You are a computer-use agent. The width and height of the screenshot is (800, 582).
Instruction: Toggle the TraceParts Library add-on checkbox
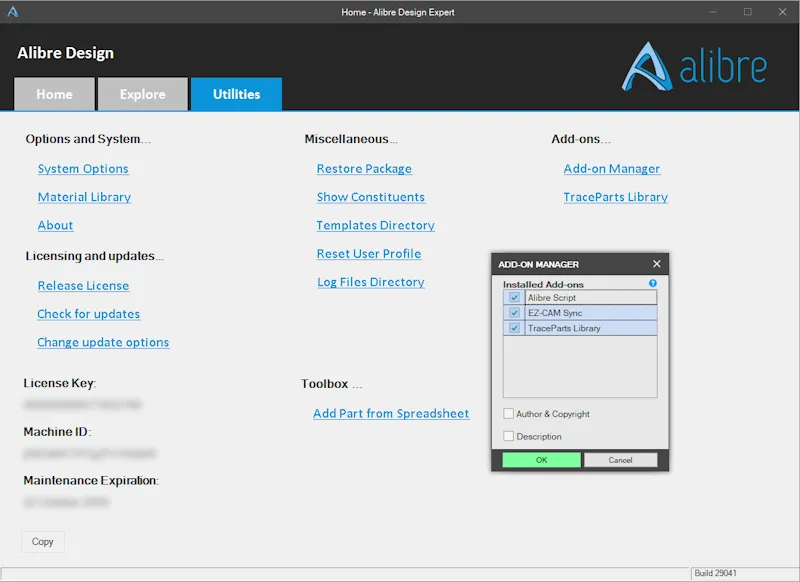coord(514,328)
